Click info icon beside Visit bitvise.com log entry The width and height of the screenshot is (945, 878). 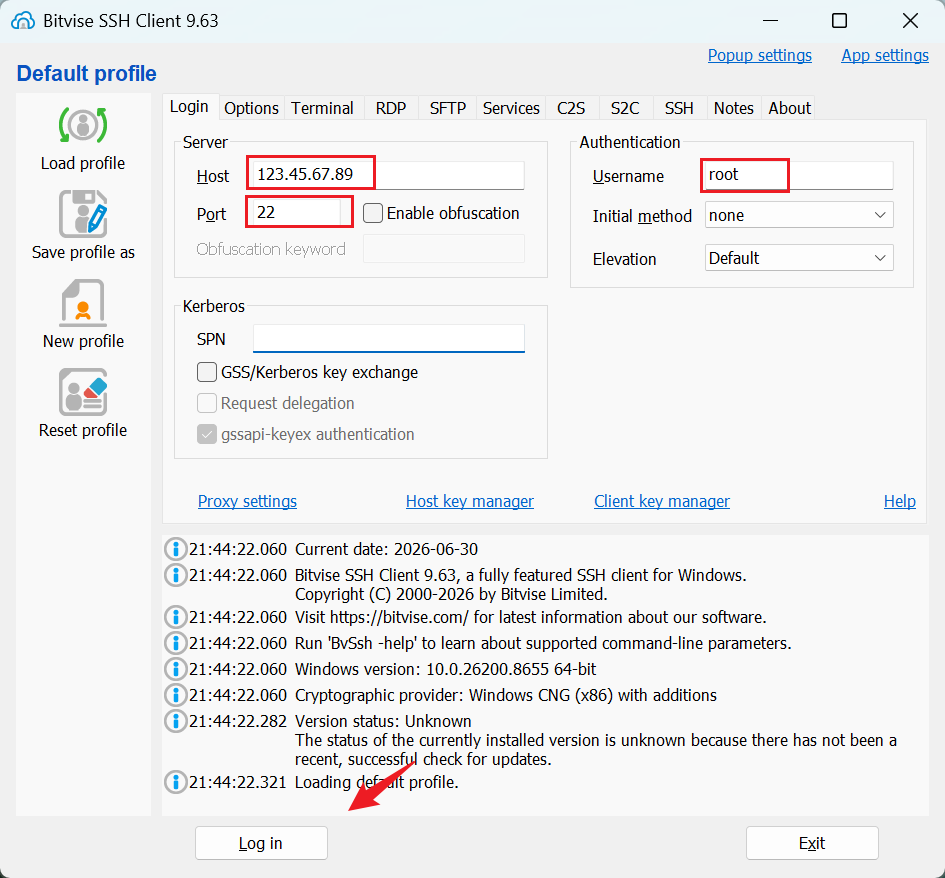(175, 617)
